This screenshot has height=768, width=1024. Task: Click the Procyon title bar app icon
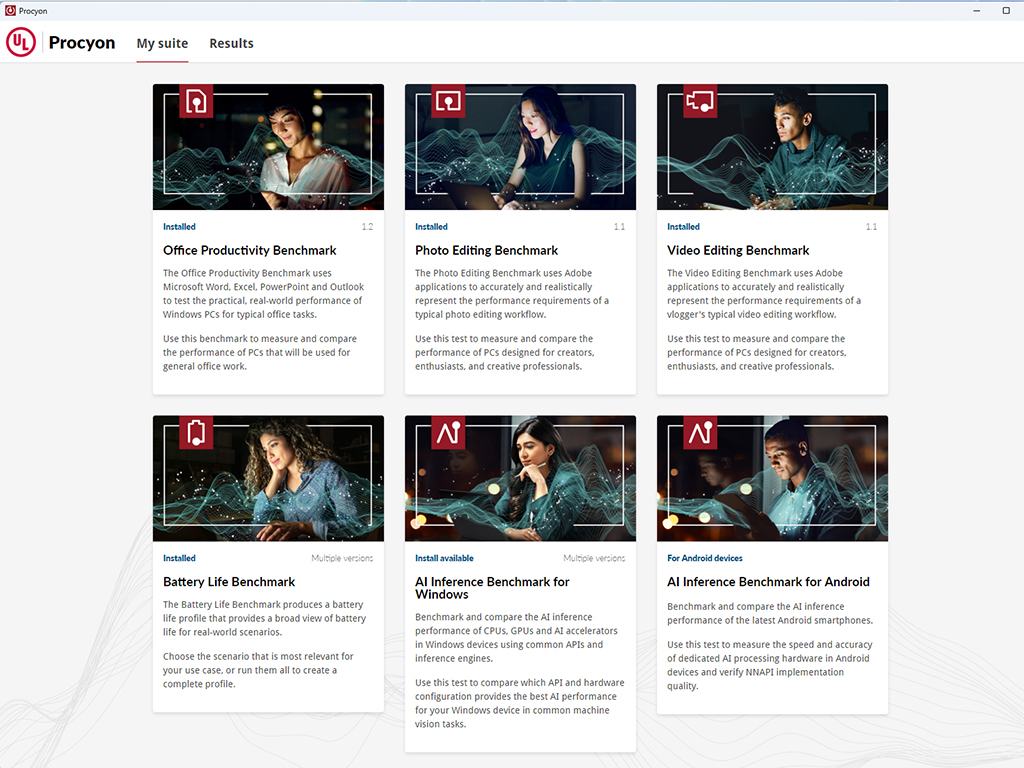tap(10, 10)
